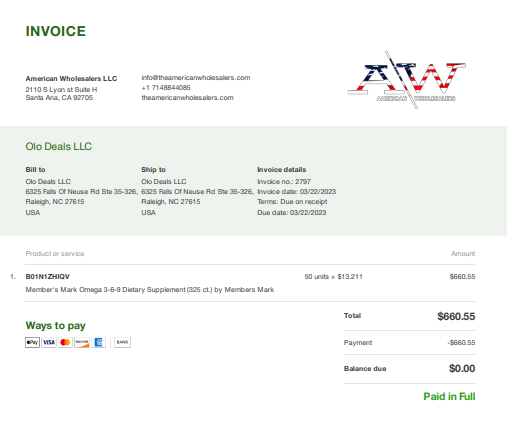Screen dimensions: 507x422
Task: Choose the Mastercard payment icon
Action: click(65, 342)
